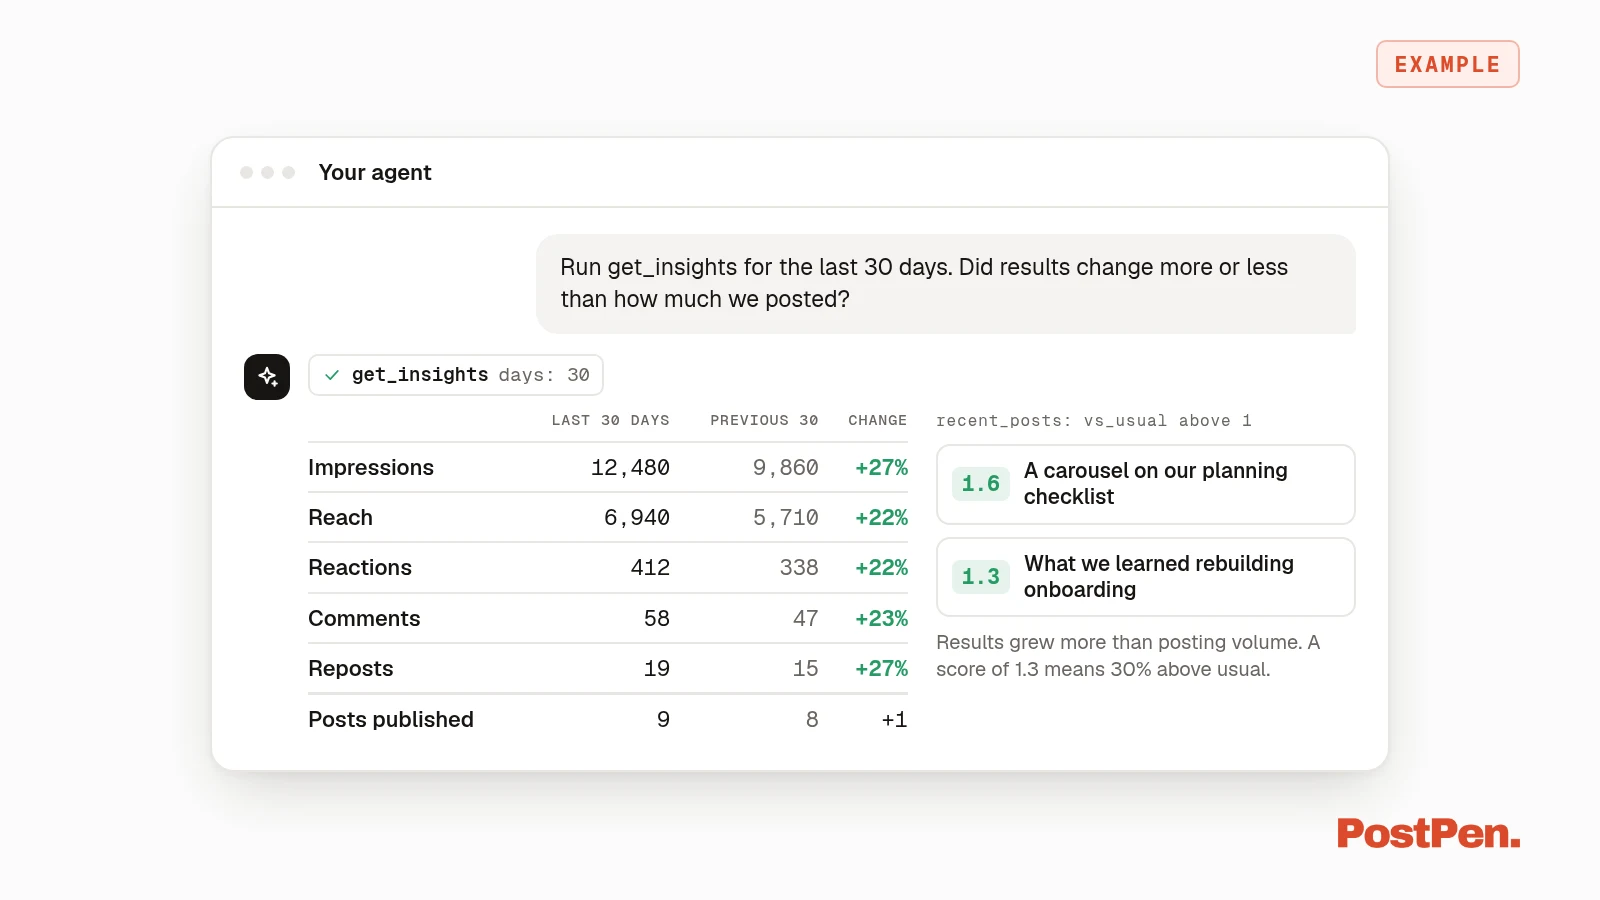Click the 'Results grew more than posting volume' summary
The width and height of the screenshot is (1600, 900).
pos(1128,656)
